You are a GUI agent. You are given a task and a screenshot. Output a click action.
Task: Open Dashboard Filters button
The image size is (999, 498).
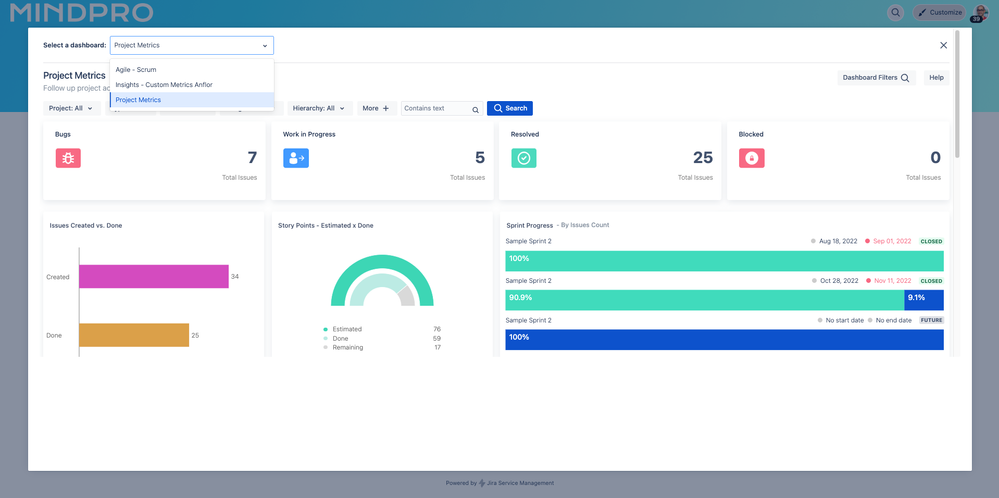click(x=876, y=78)
